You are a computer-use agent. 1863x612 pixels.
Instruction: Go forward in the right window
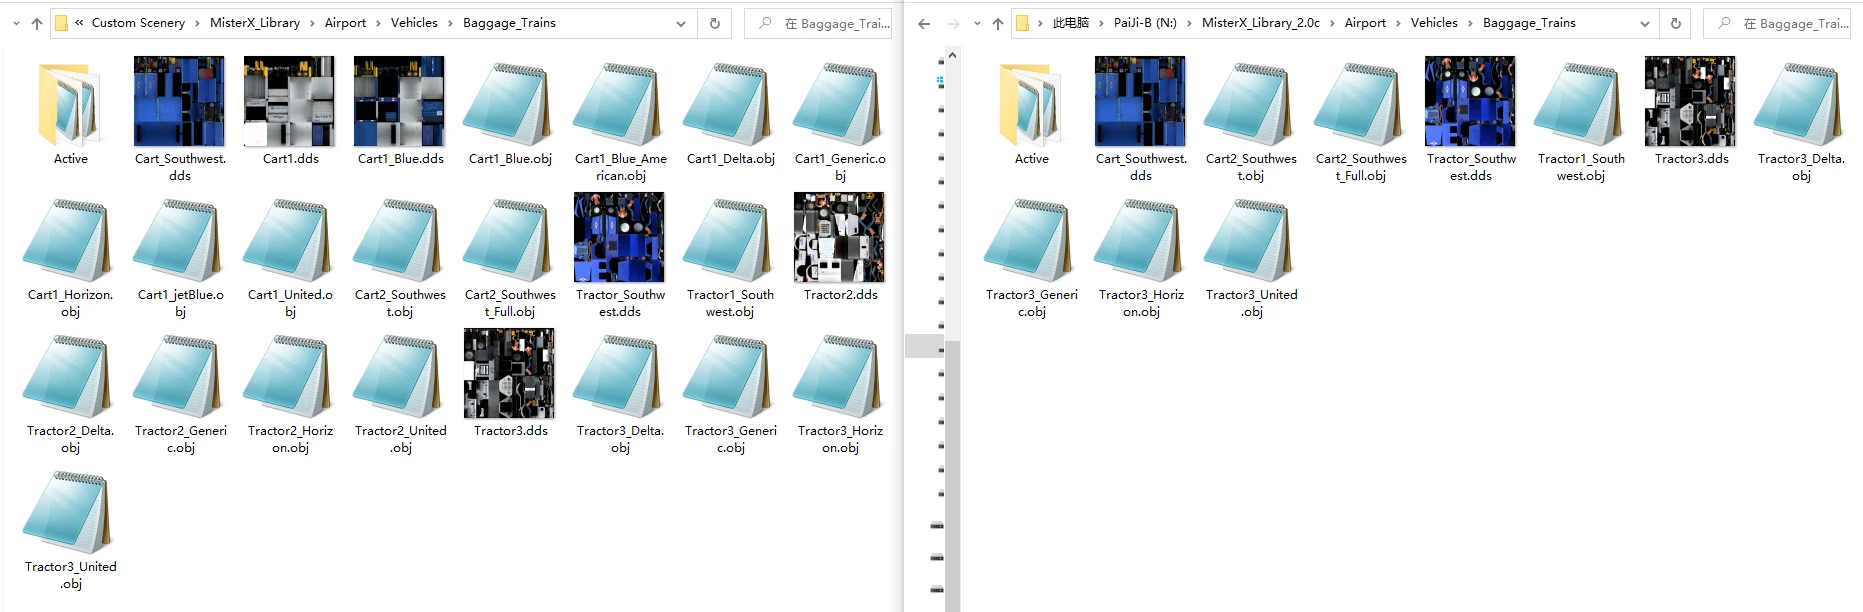coord(953,23)
